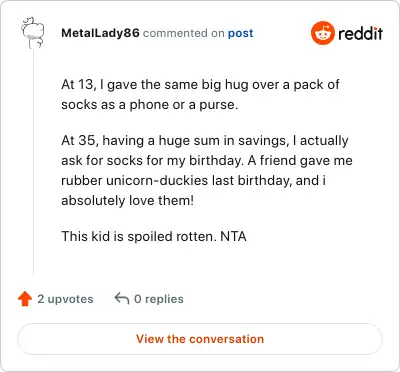The width and height of the screenshot is (400, 372).
Task: Click the orange upvote arrow icon
Action: [x=25, y=299]
